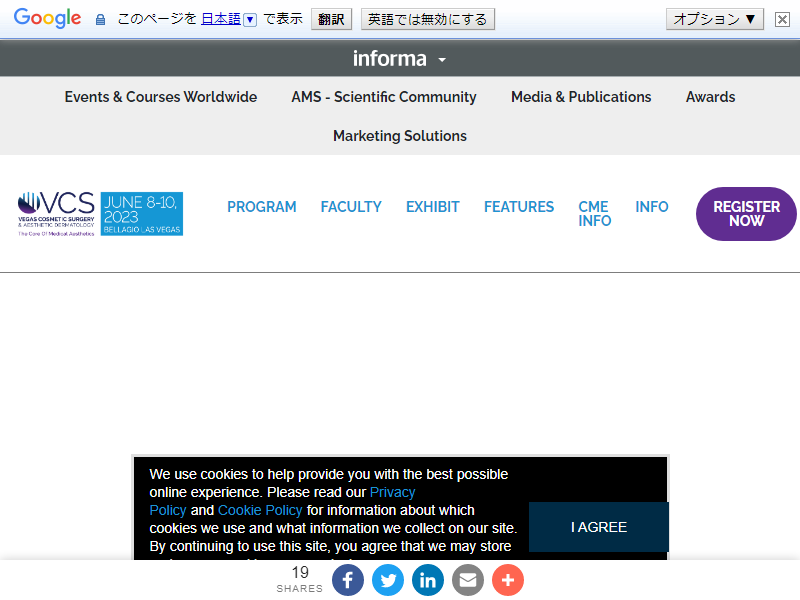Close the Google translate bar
The height and width of the screenshot is (600, 800).
(x=782, y=19)
